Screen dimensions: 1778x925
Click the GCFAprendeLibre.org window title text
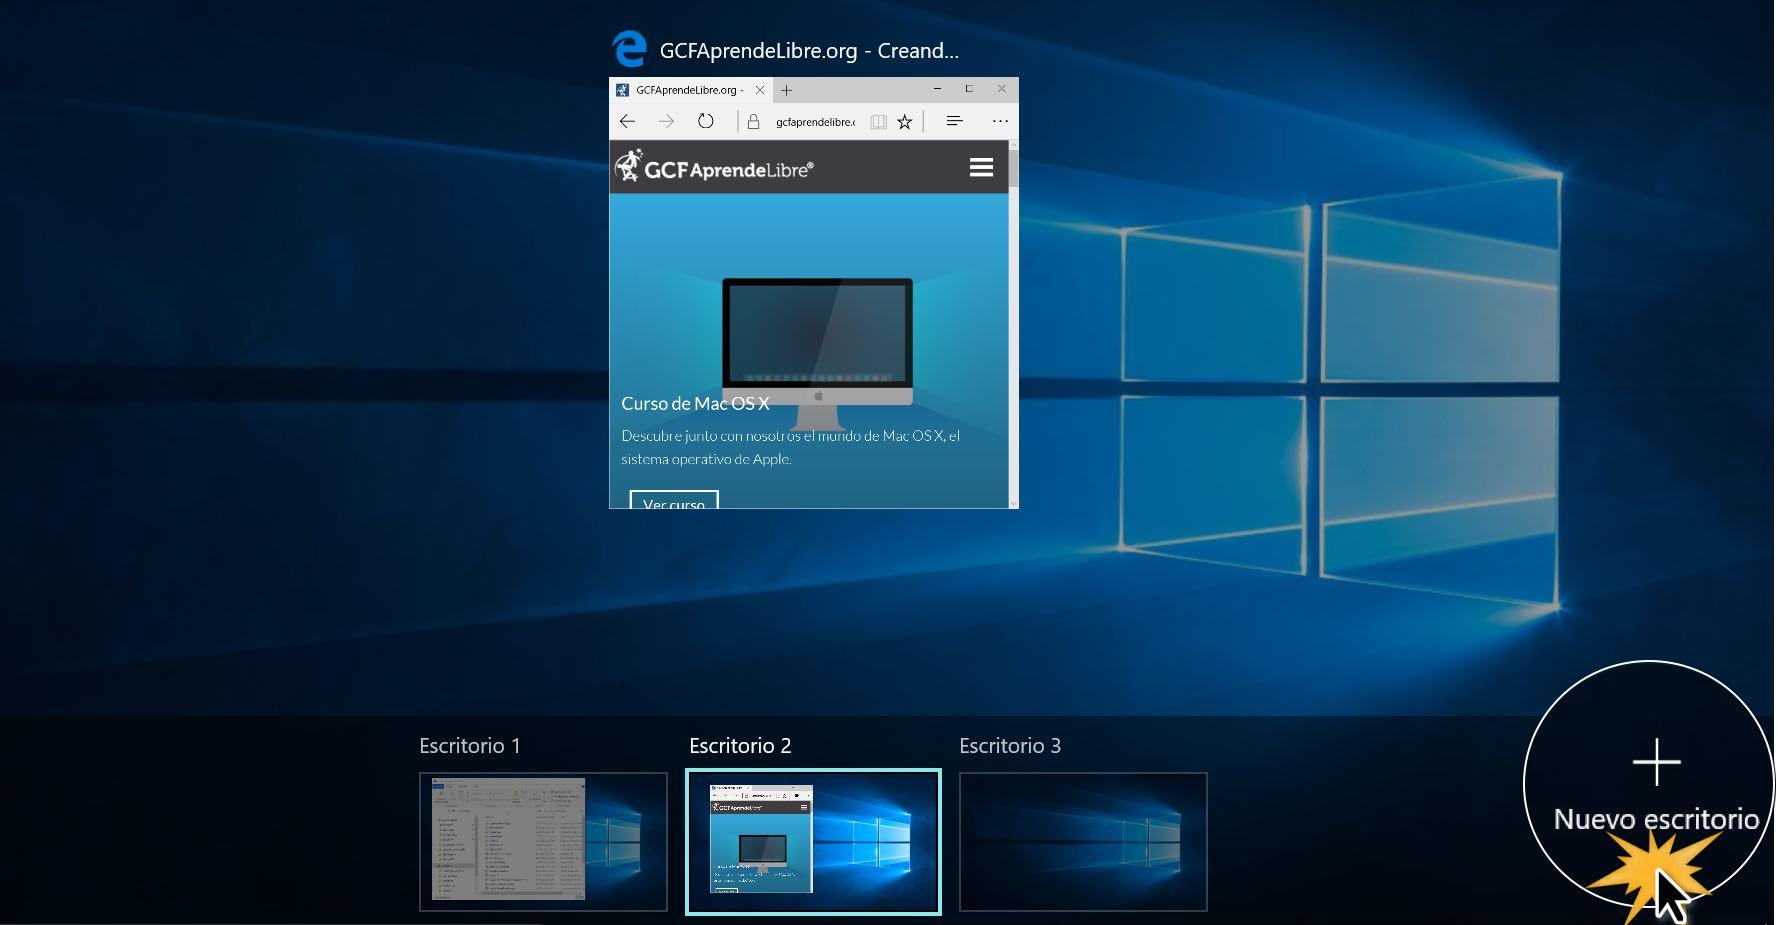(809, 50)
